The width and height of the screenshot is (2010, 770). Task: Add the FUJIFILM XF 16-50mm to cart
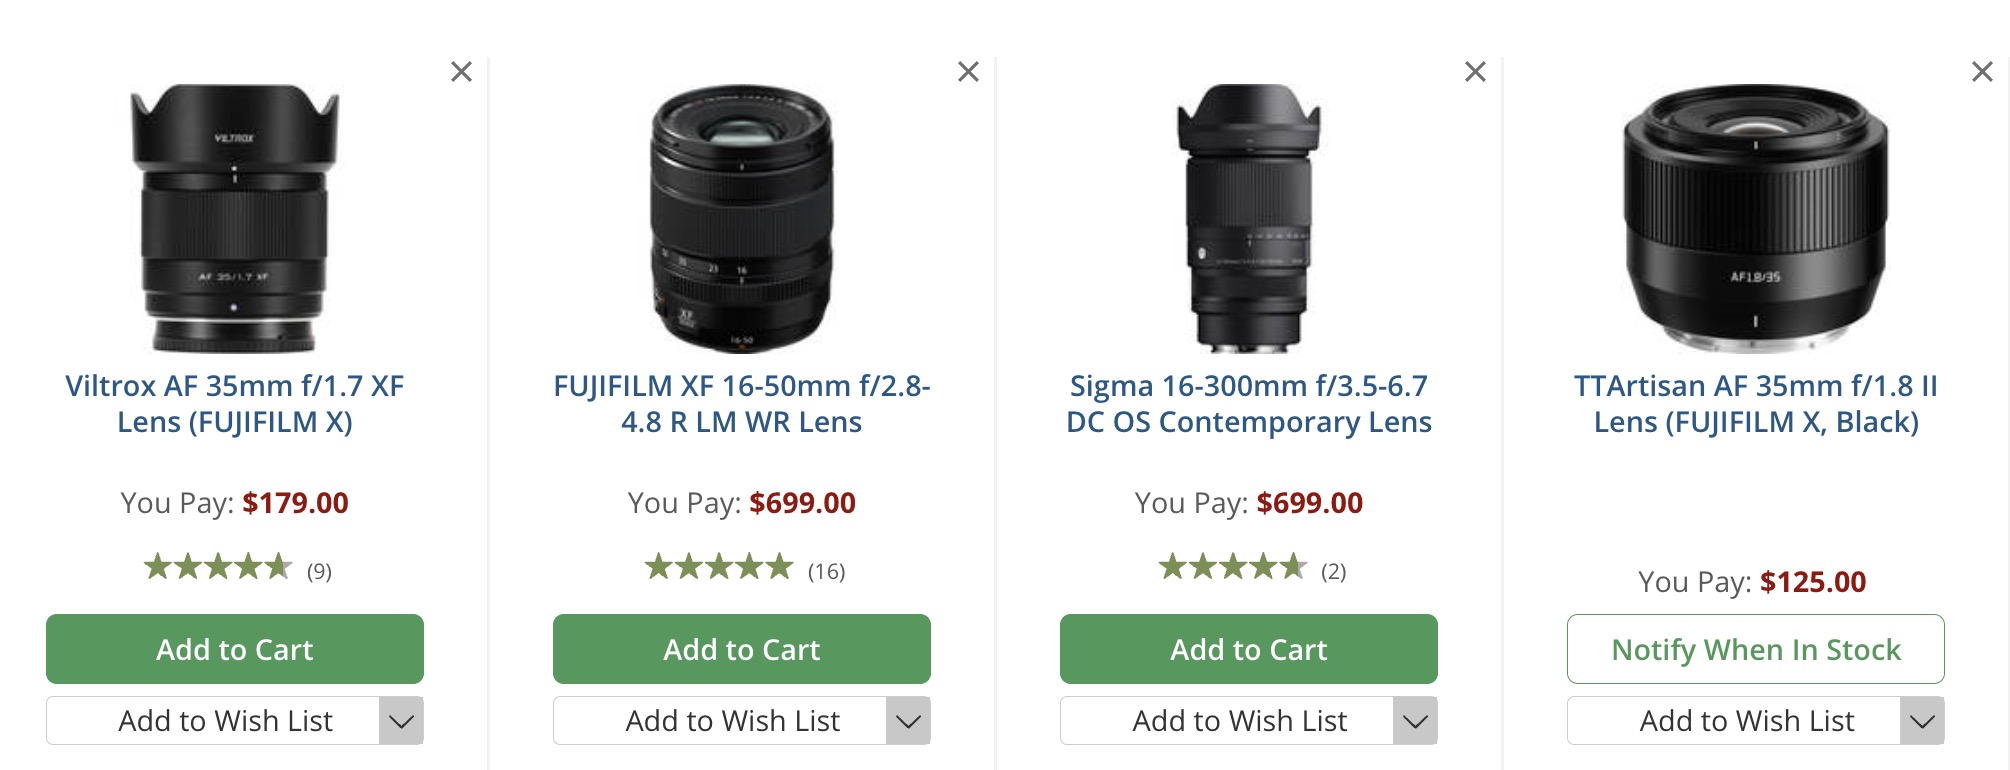coord(741,649)
